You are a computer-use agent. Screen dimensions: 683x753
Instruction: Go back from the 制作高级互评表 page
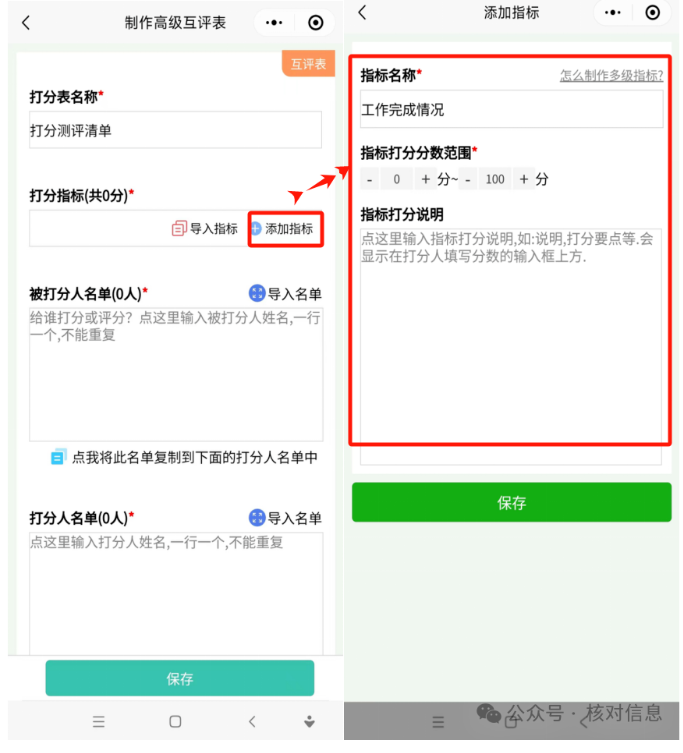[x=26, y=23]
